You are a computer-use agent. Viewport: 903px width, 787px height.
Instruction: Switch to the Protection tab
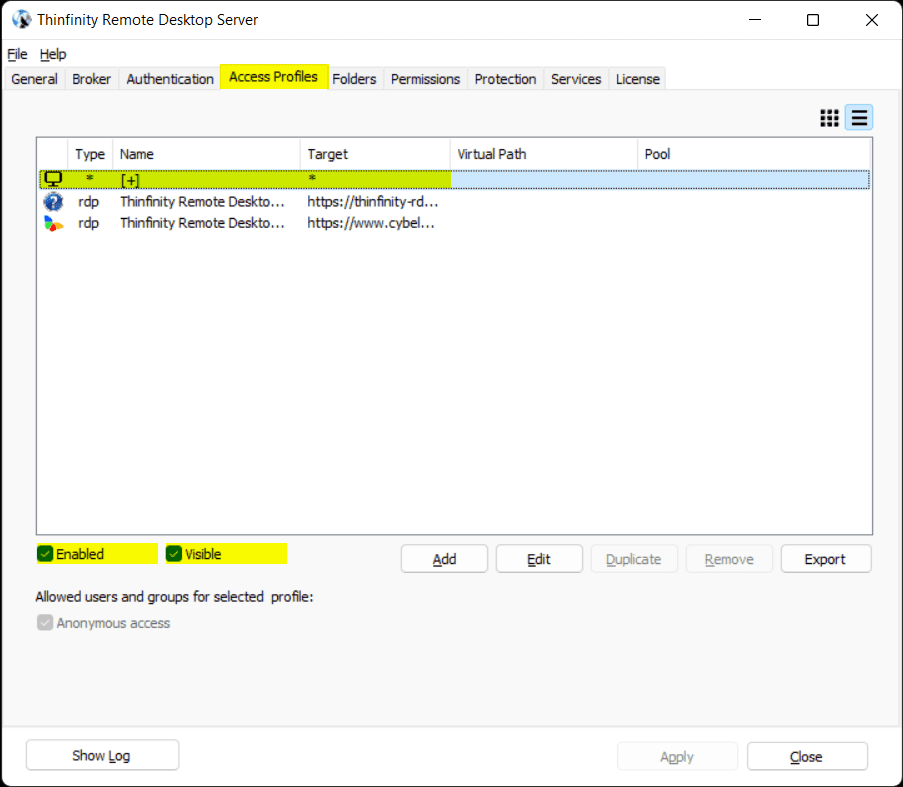(x=505, y=79)
